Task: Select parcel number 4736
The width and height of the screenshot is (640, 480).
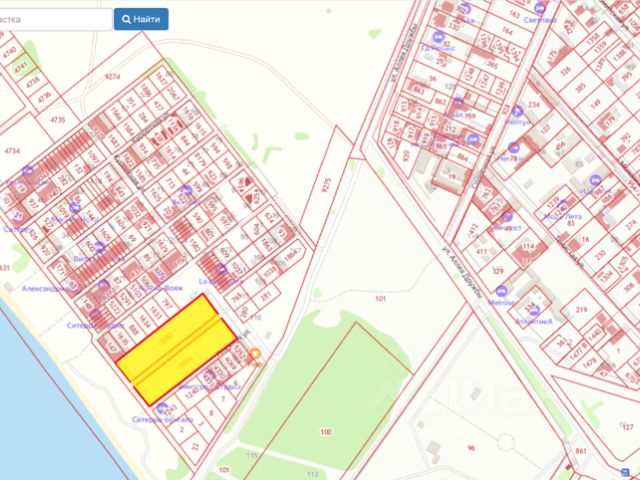Action: coord(44,98)
